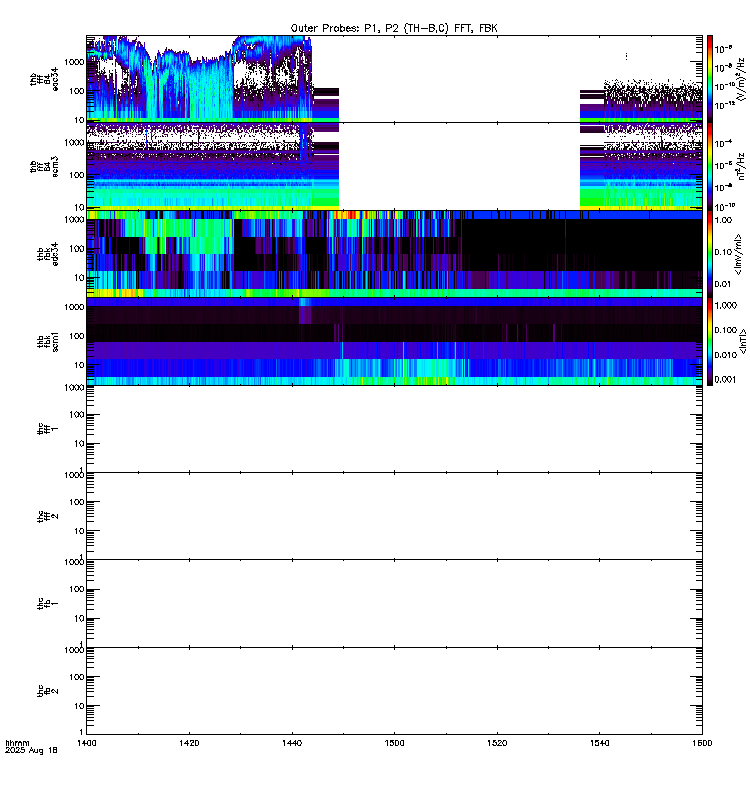The height and width of the screenshot is (800, 750).
Task: Select the thc fff 1 panel label
Action: tap(47, 429)
